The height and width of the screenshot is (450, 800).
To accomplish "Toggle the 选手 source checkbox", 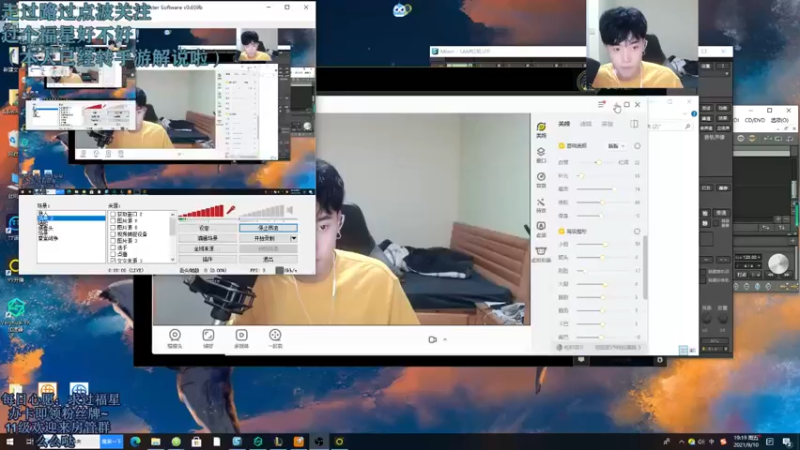I will point(113,247).
